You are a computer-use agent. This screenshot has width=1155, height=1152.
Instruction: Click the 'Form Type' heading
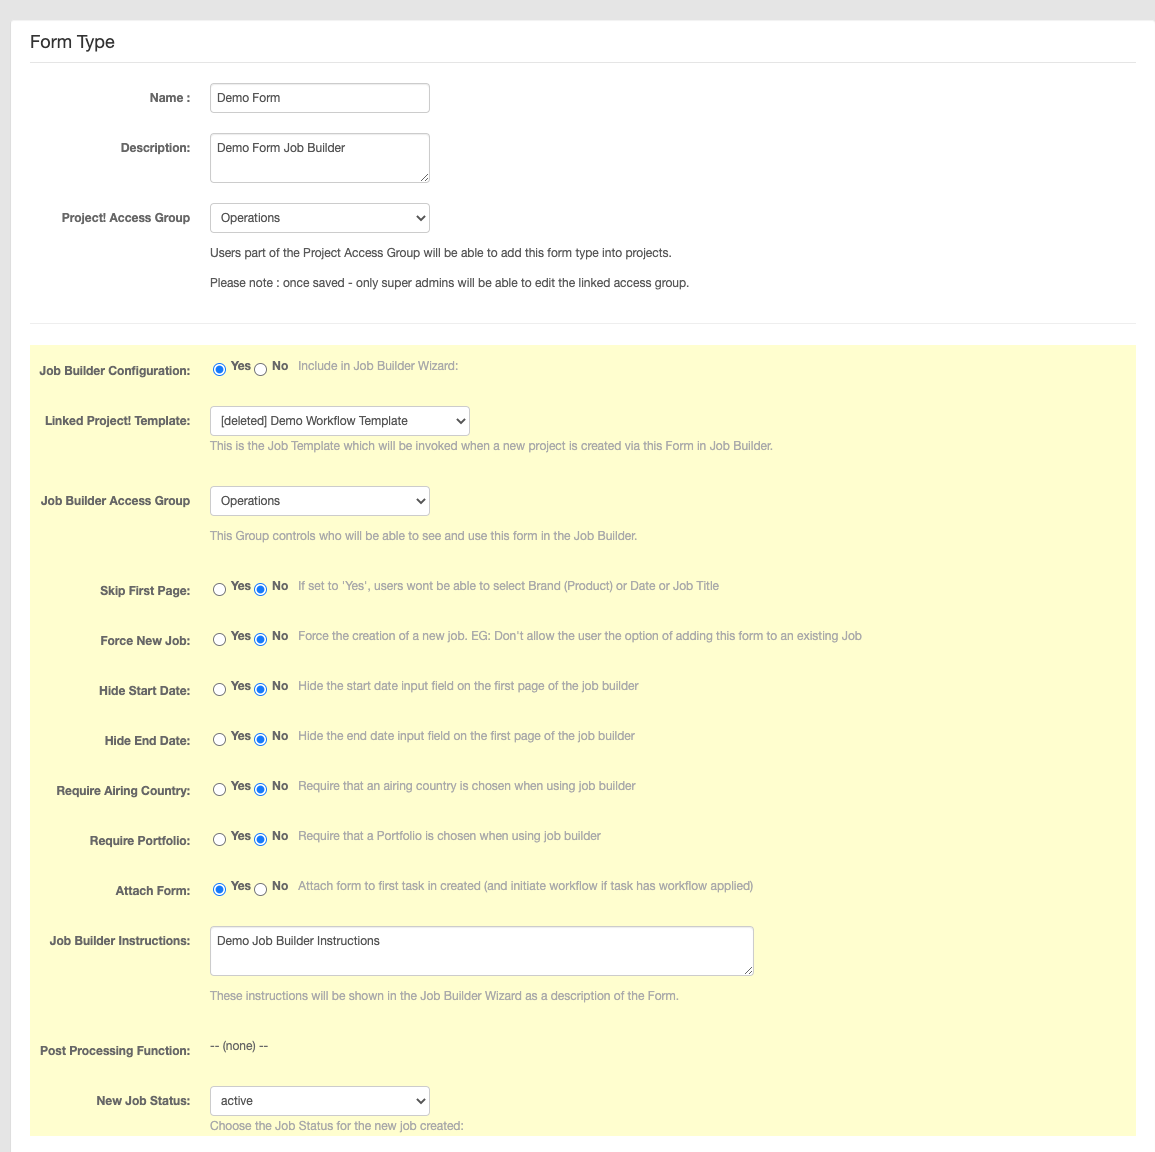pyautogui.click(x=72, y=42)
